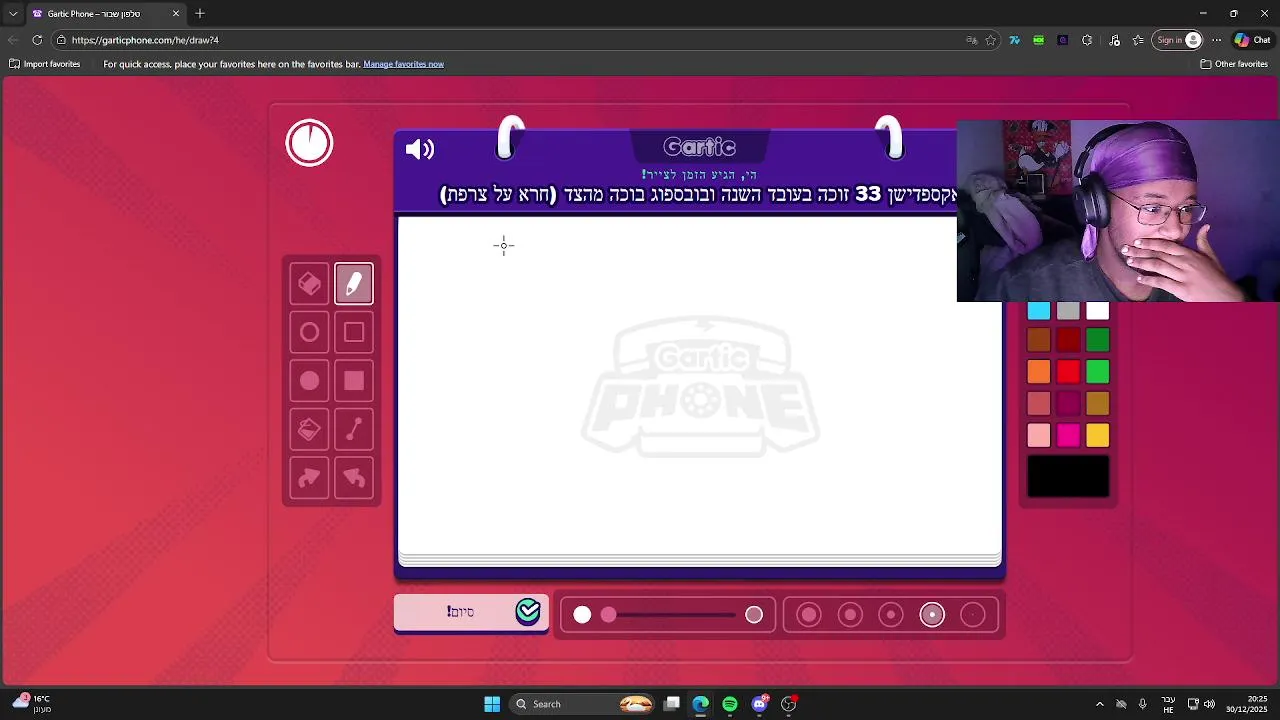Select second brush thickness option
Viewport: 1280px width, 720px height.
[x=850, y=615]
